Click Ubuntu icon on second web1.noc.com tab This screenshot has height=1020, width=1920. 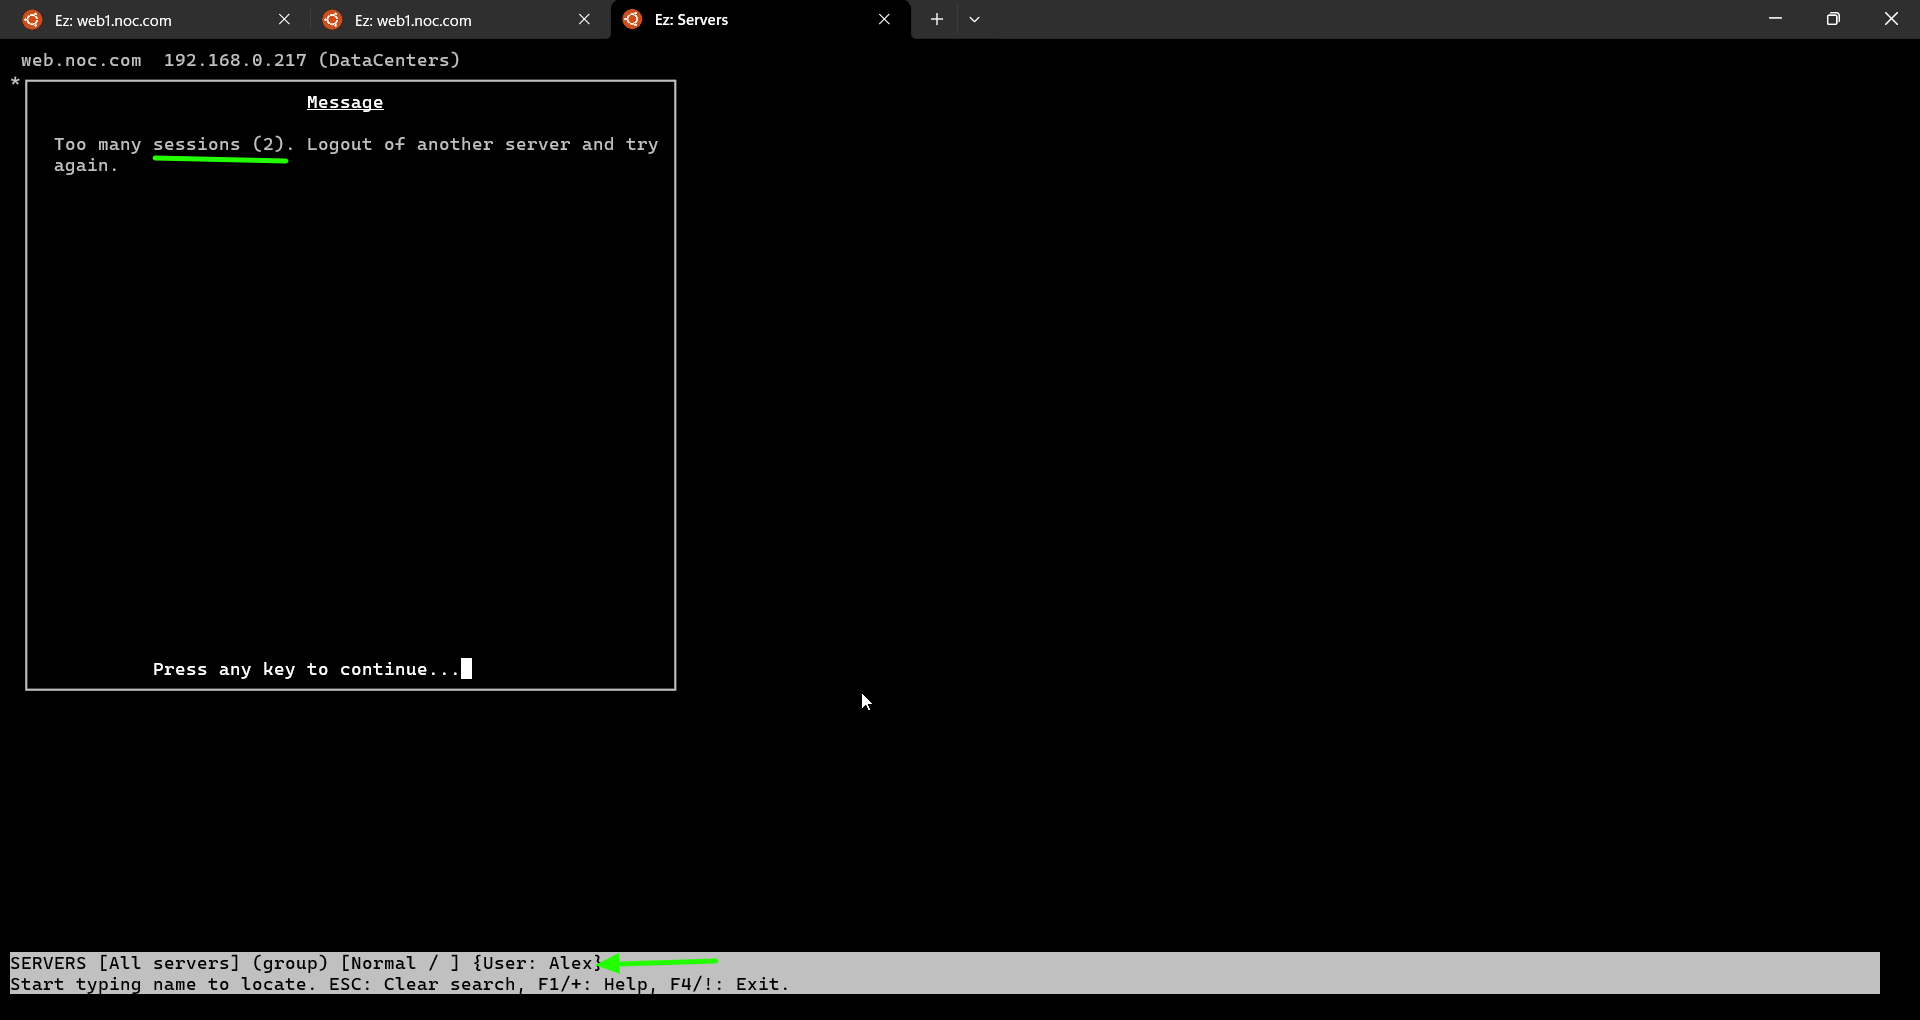pos(333,19)
